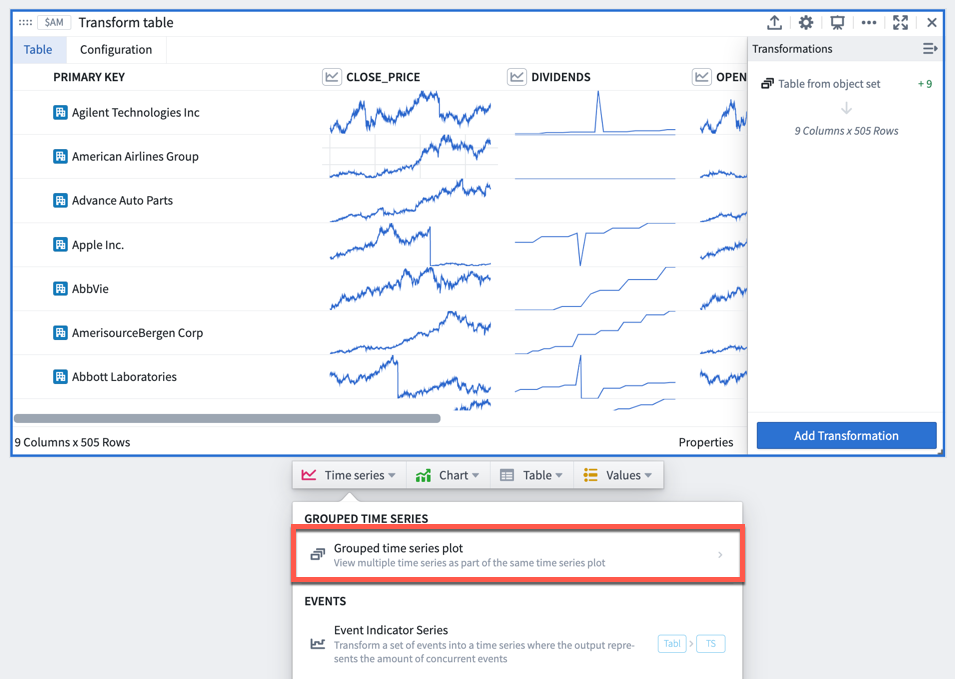Open the Time series dropdown
Screen dimensions: 955x679
pyautogui.click(x=349, y=475)
